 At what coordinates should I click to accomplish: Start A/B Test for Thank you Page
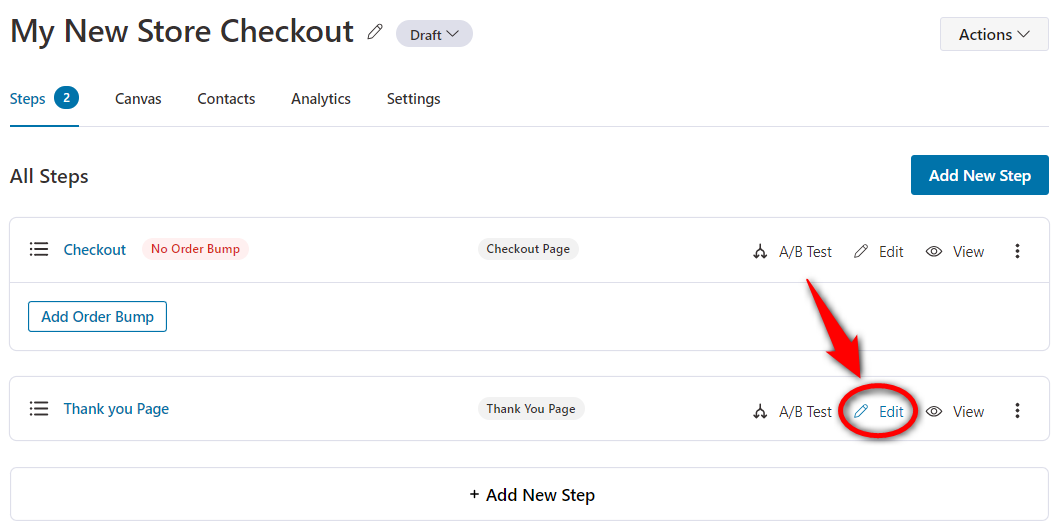tap(792, 411)
